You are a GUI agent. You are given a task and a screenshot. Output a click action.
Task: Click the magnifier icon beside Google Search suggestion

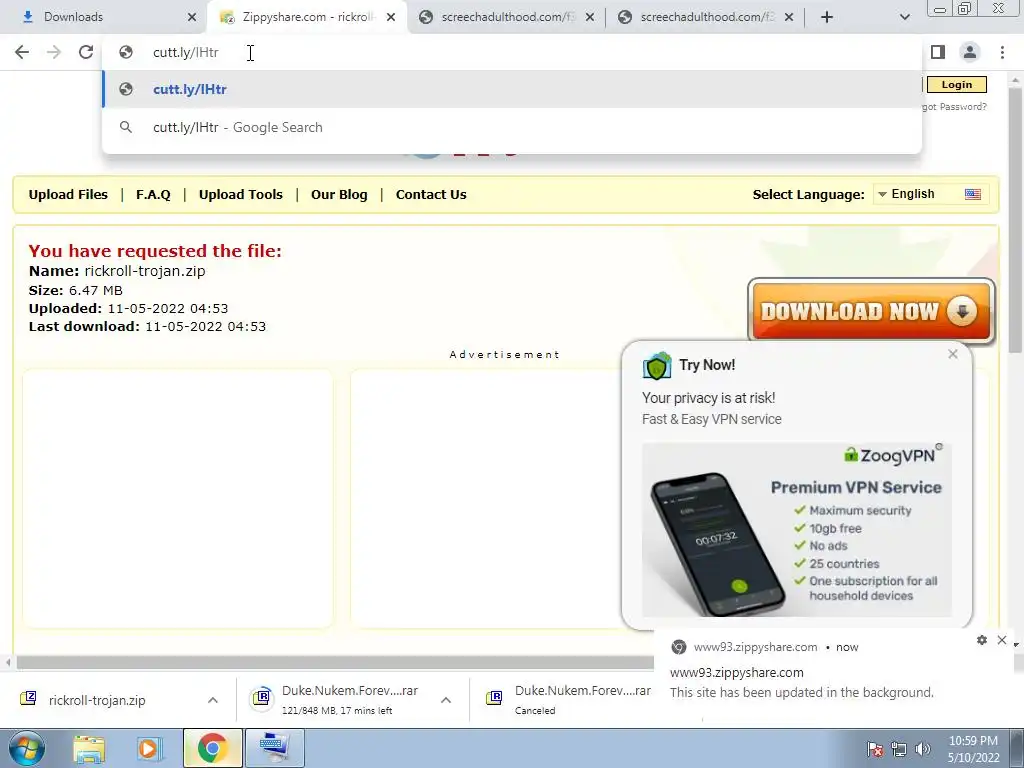coord(126,127)
